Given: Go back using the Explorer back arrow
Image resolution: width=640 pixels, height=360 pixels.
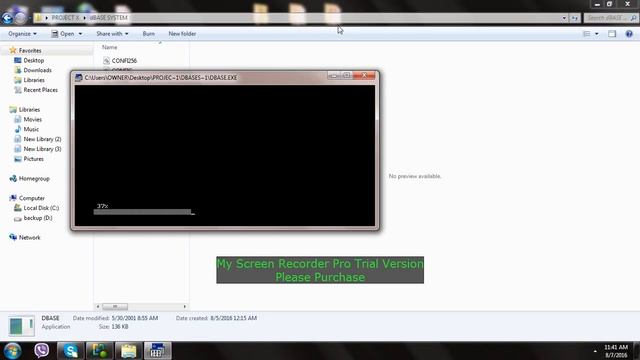Looking at the screenshot, I should tap(7, 18).
